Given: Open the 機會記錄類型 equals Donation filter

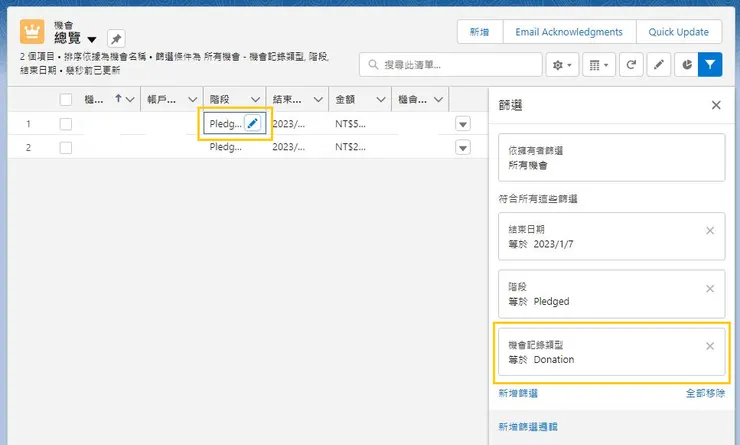Looking at the screenshot, I should click(x=612, y=352).
